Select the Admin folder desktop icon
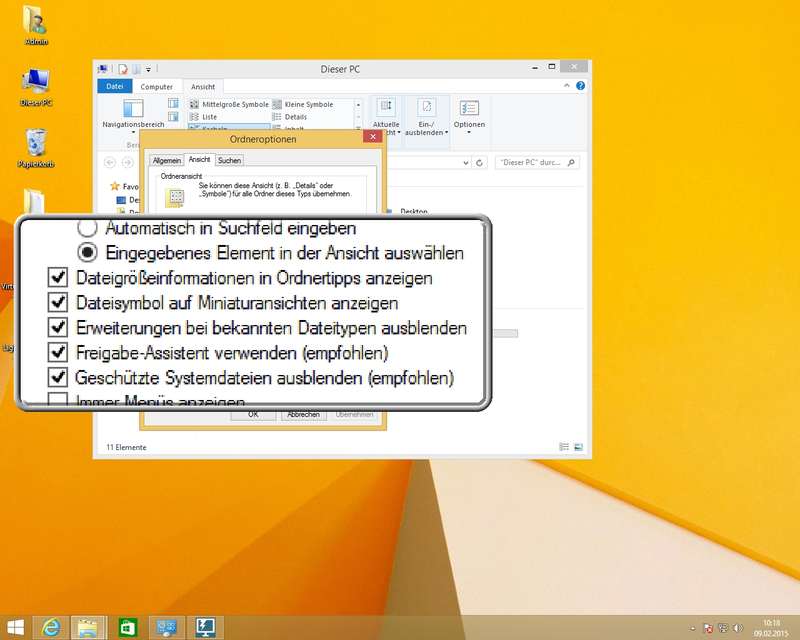This screenshot has height=640, width=800. (35, 25)
